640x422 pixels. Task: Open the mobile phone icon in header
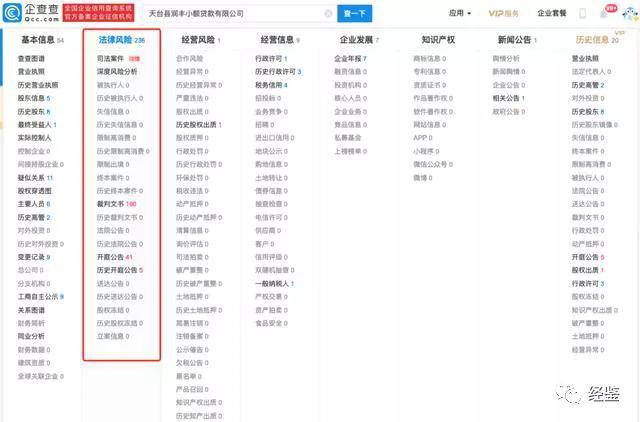coord(582,13)
